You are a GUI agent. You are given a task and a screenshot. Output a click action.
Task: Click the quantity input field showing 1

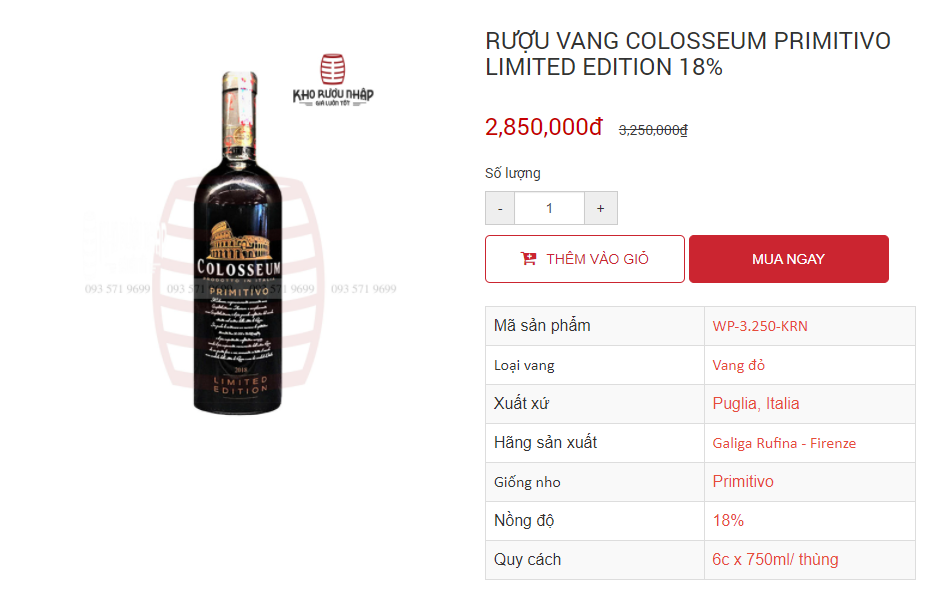[549, 208]
